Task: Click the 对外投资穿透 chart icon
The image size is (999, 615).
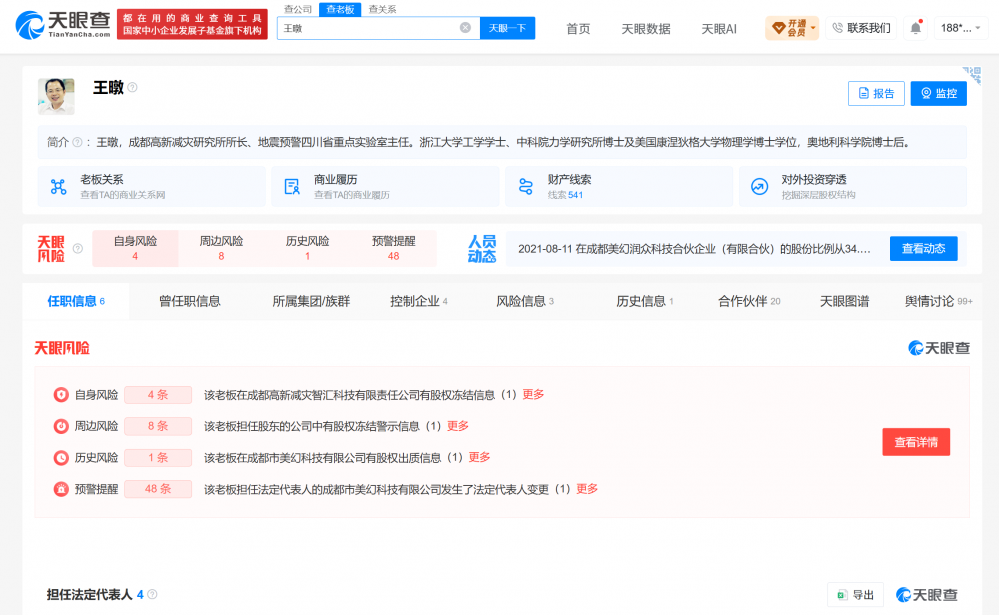Action: tap(759, 187)
